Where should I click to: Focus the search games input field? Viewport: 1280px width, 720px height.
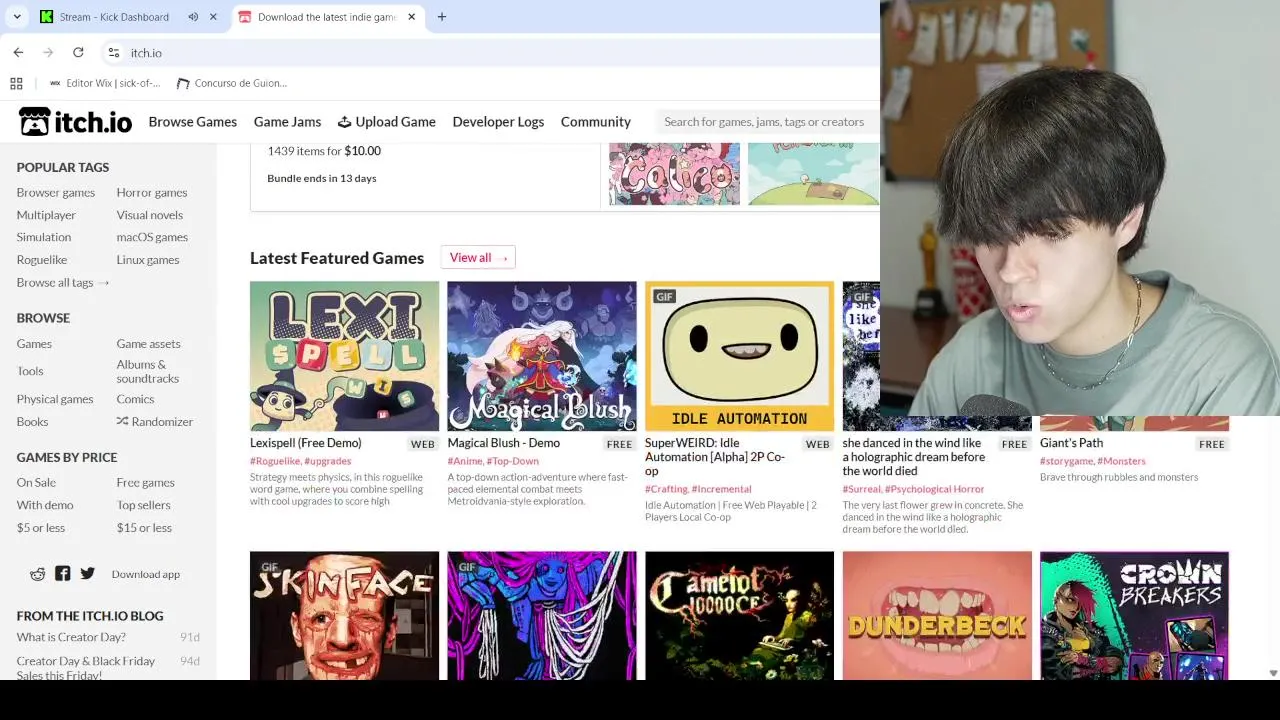(768, 122)
